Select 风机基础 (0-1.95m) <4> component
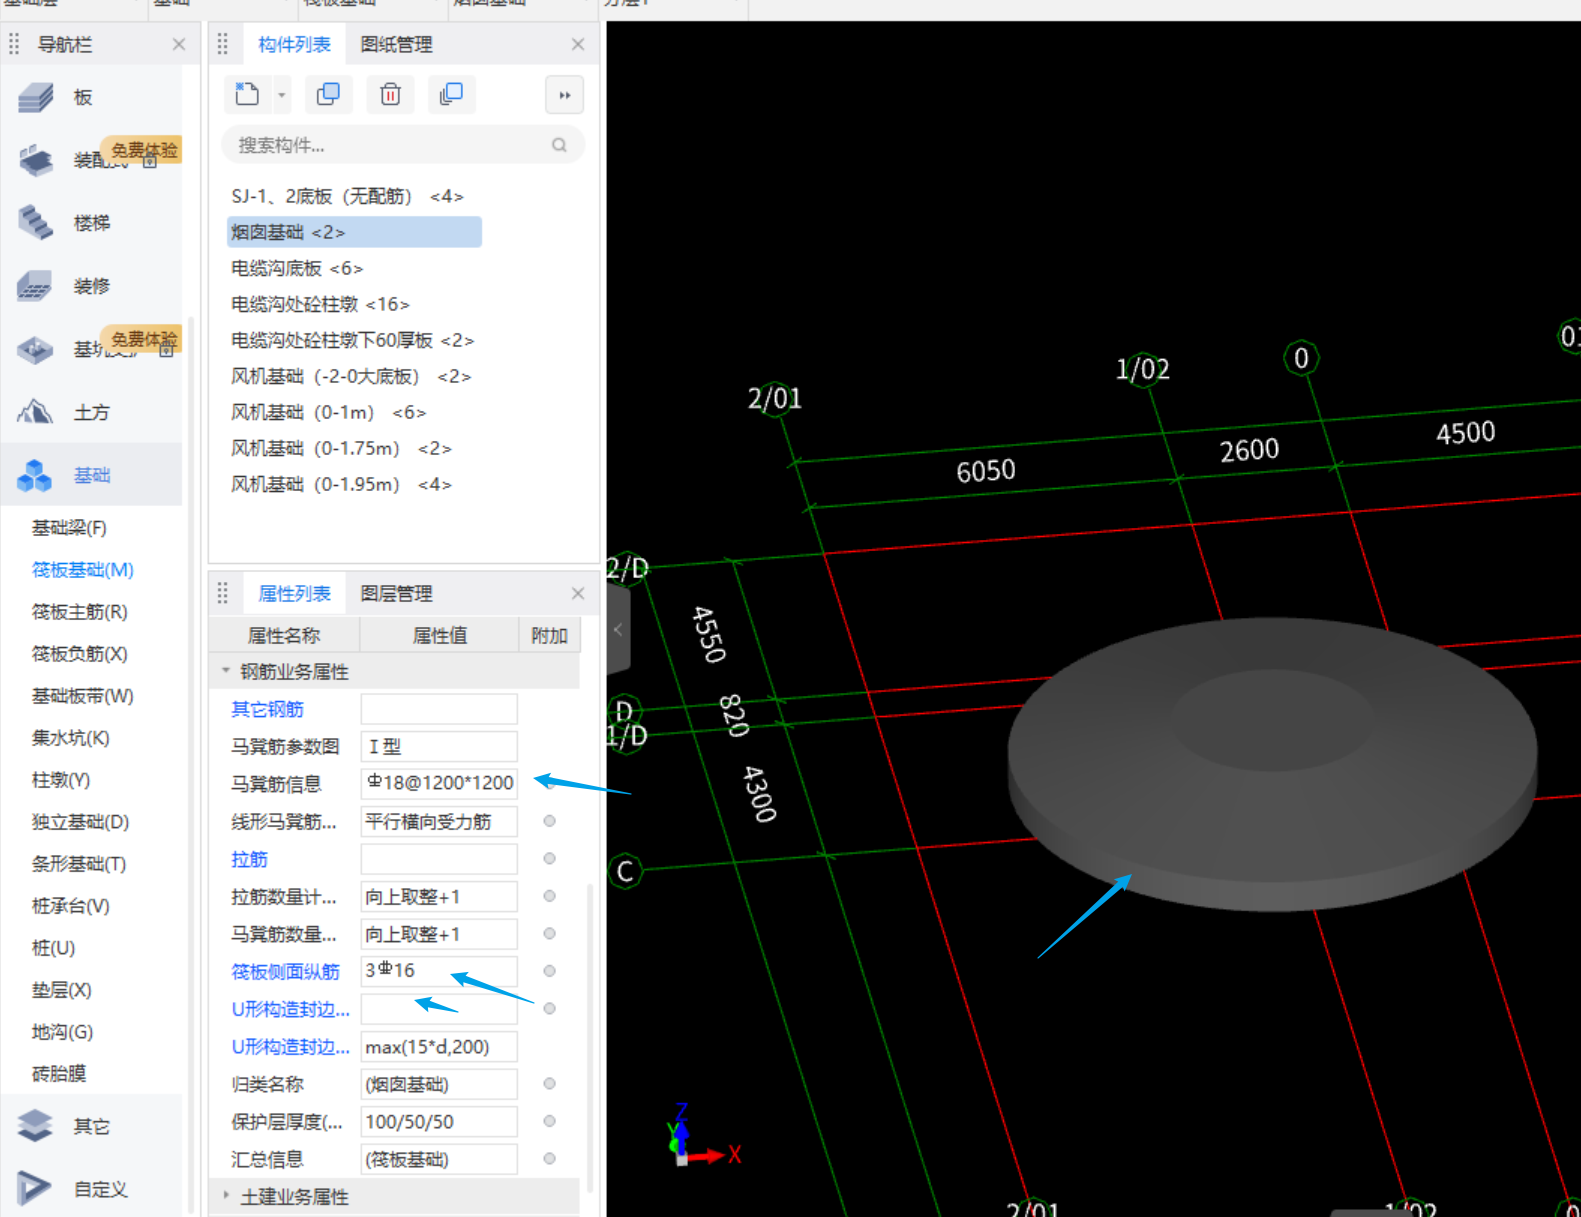This screenshot has height=1217, width=1581. (341, 484)
